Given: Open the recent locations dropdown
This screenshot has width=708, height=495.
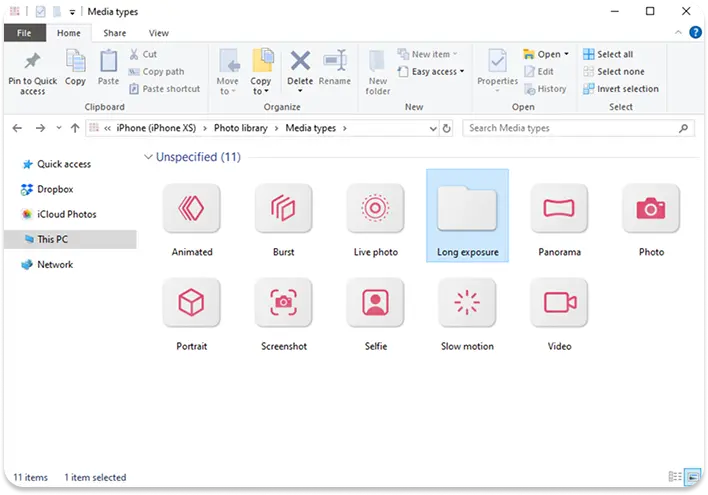Looking at the screenshot, I should click(x=59, y=128).
